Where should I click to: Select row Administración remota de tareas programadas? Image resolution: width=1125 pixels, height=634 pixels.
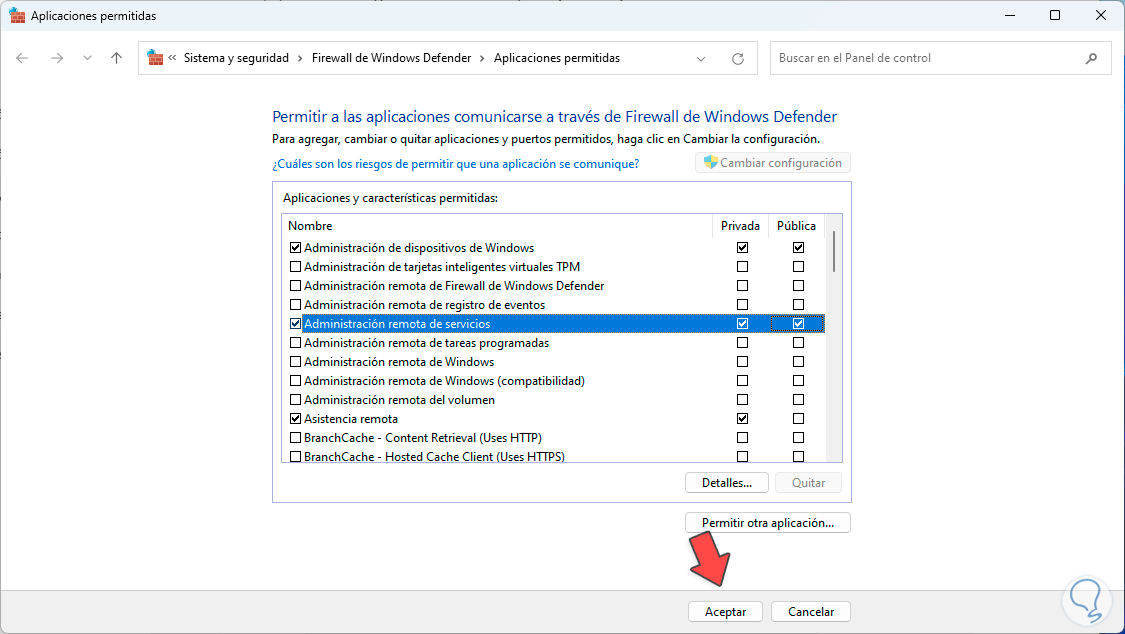[x=553, y=343]
